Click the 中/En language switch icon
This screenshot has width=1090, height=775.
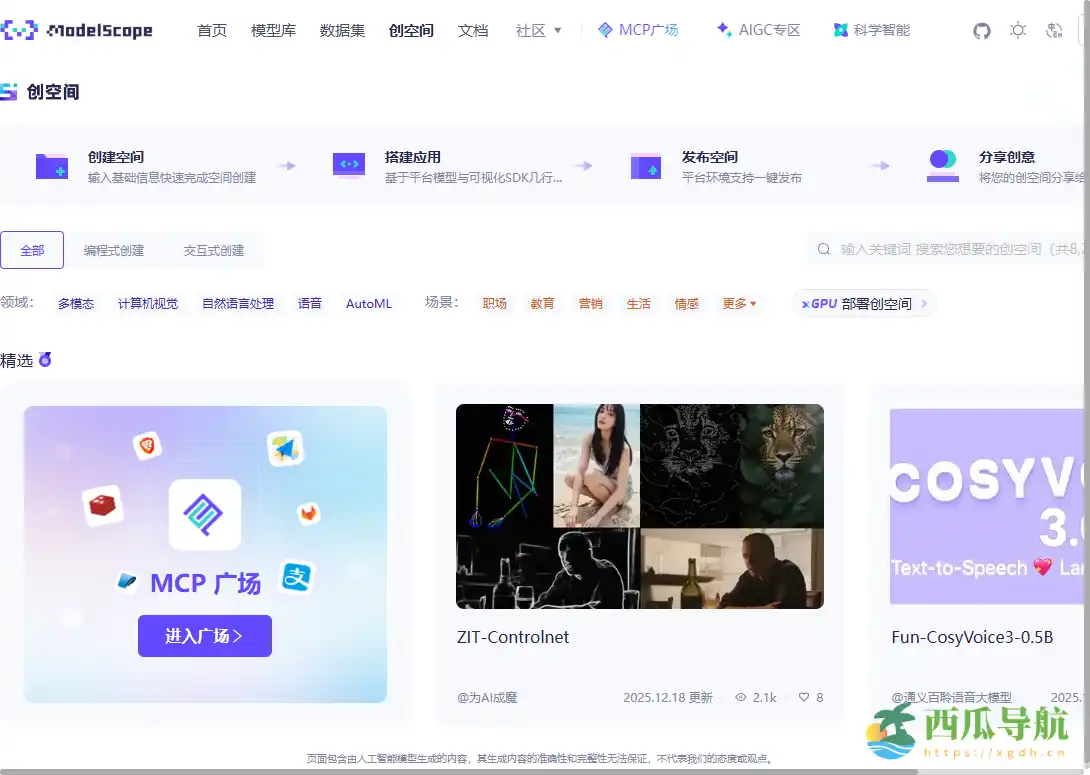(1054, 31)
